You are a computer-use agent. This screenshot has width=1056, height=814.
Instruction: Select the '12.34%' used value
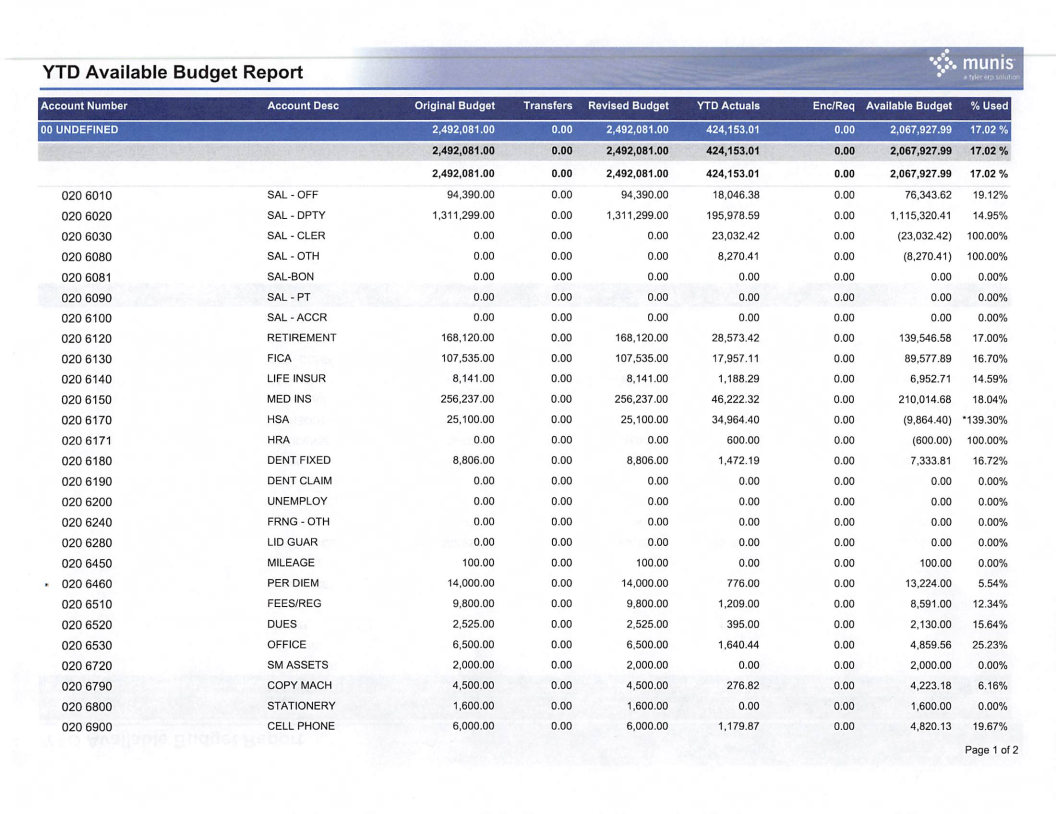(x=990, y=604)
